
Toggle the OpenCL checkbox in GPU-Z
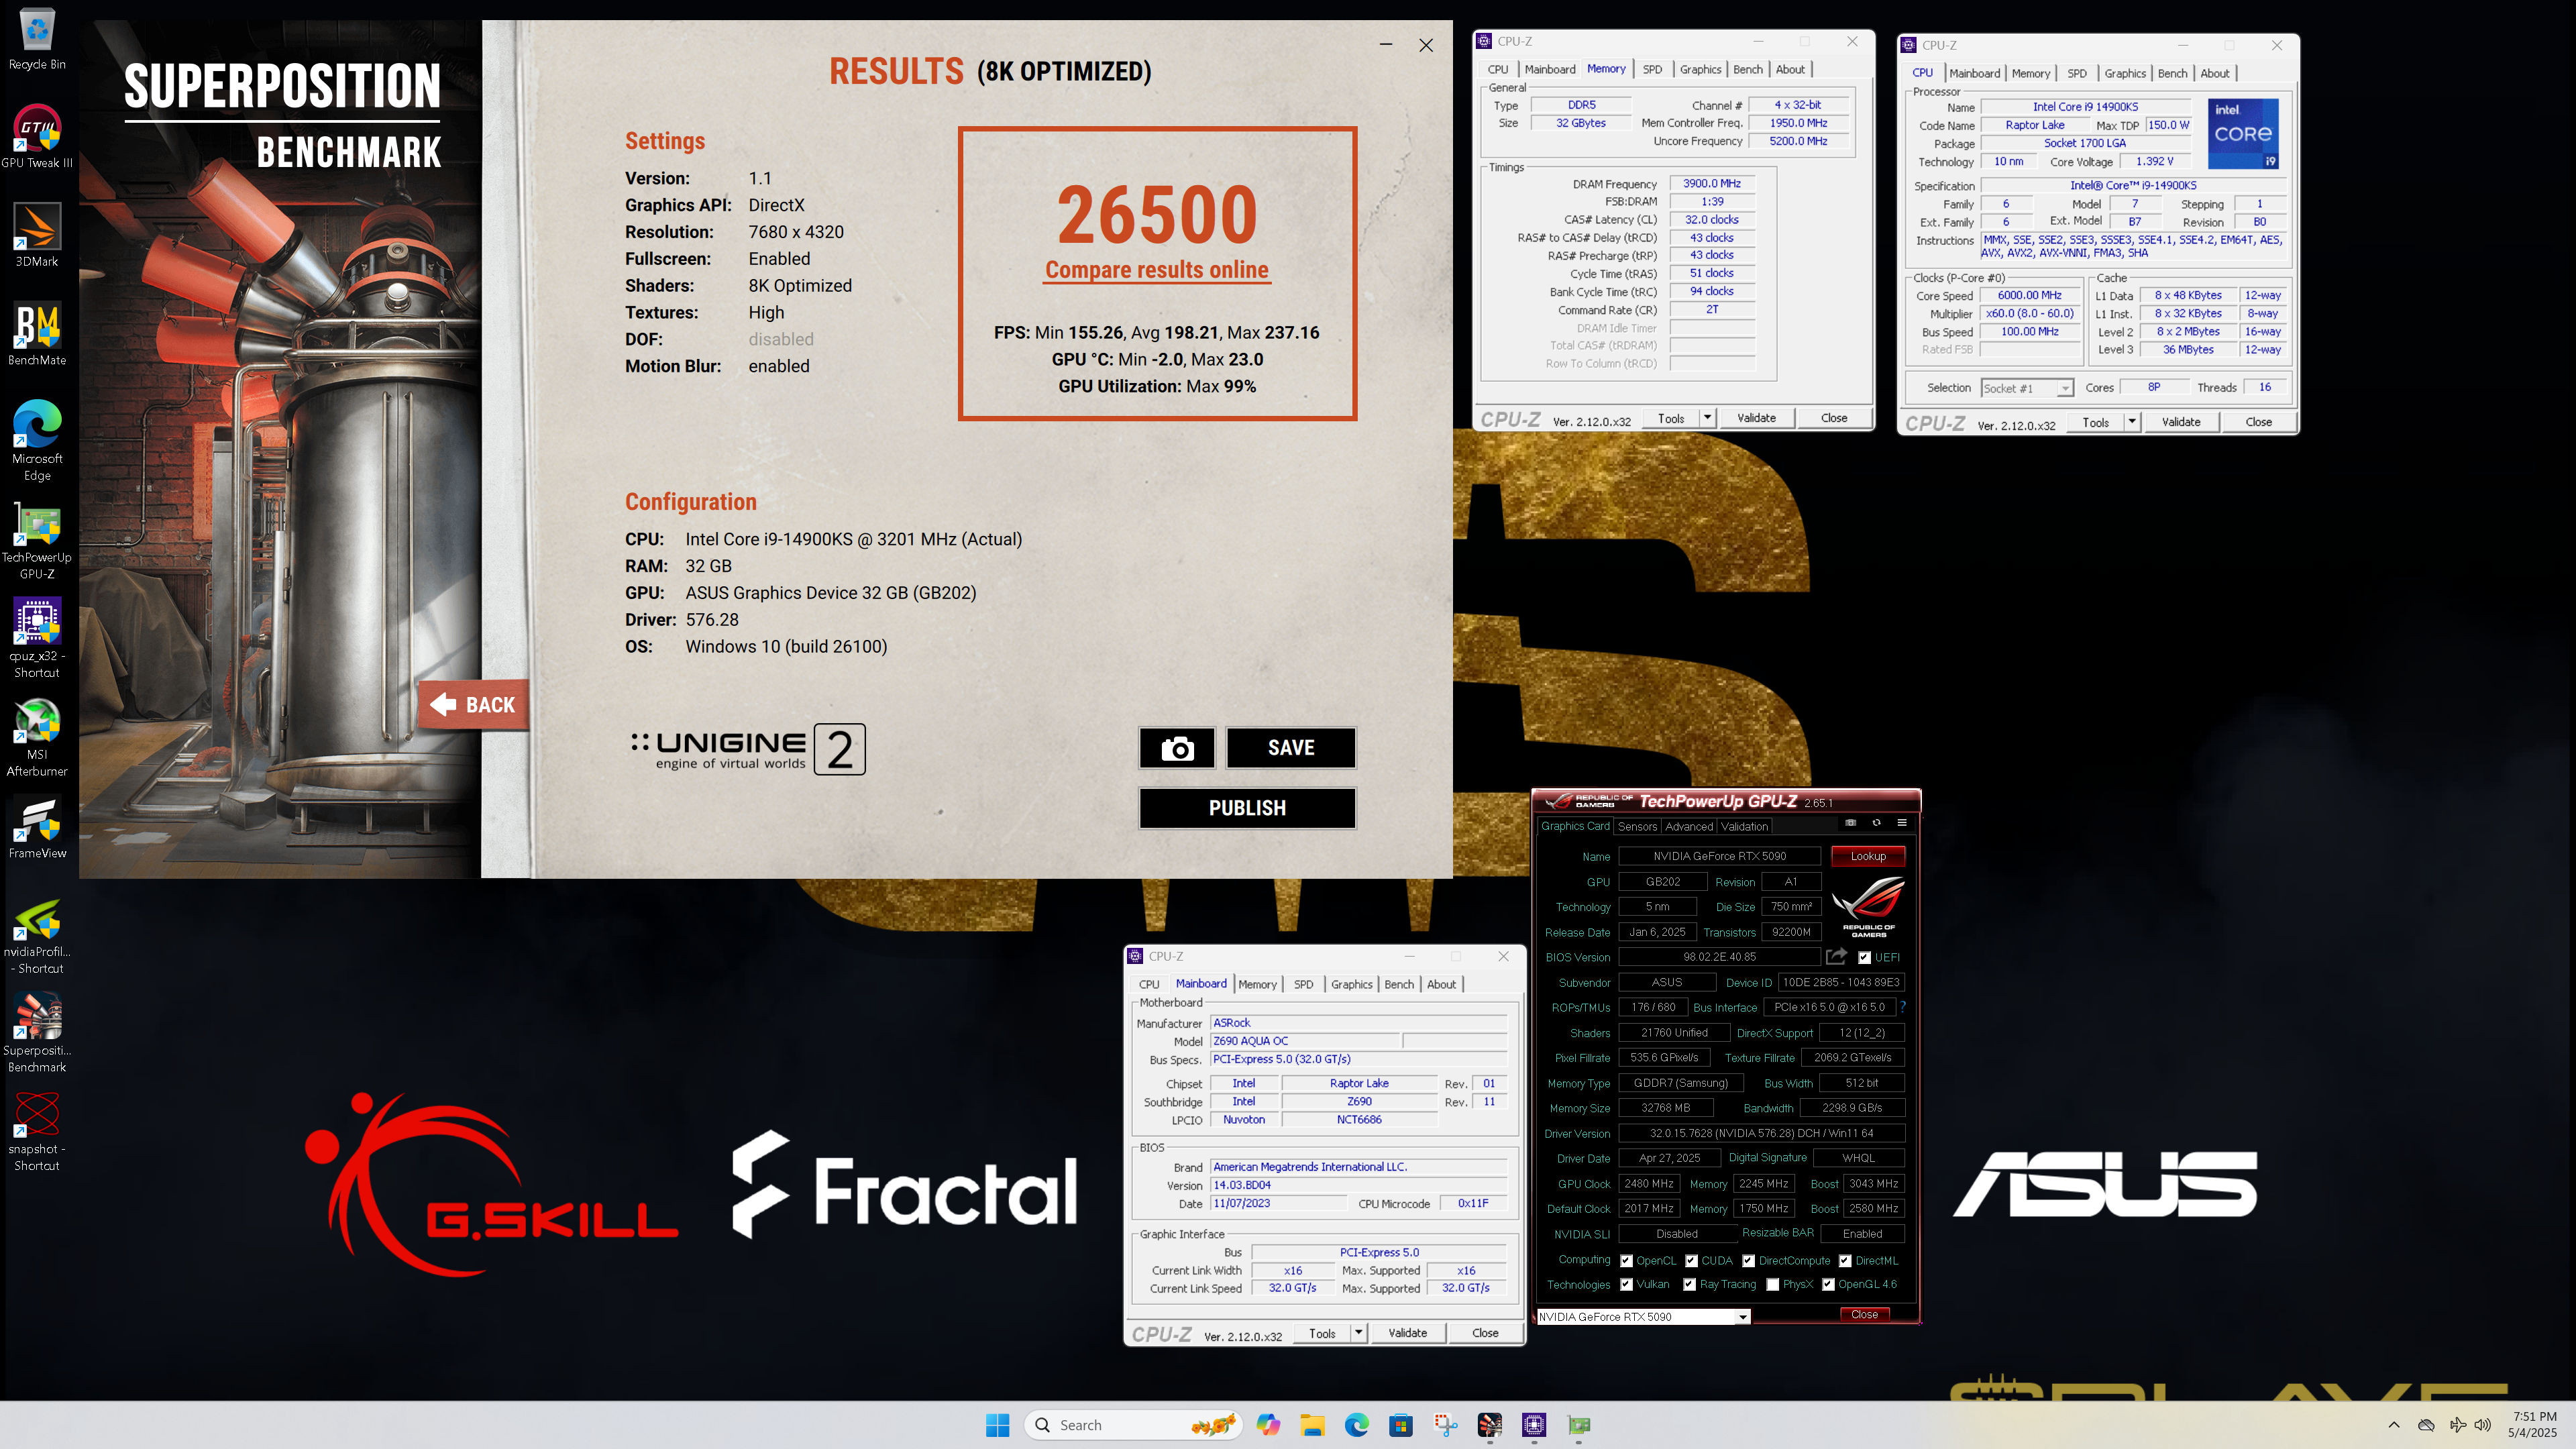(1626, 1260)
